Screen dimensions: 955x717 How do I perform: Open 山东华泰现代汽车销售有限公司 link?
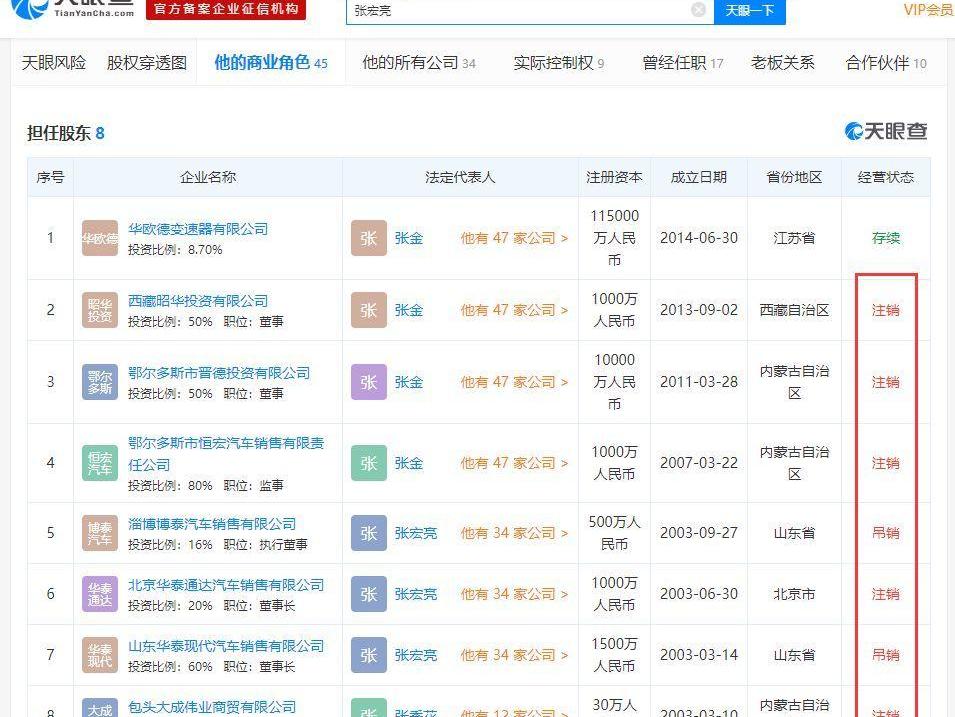pos(226,646)
